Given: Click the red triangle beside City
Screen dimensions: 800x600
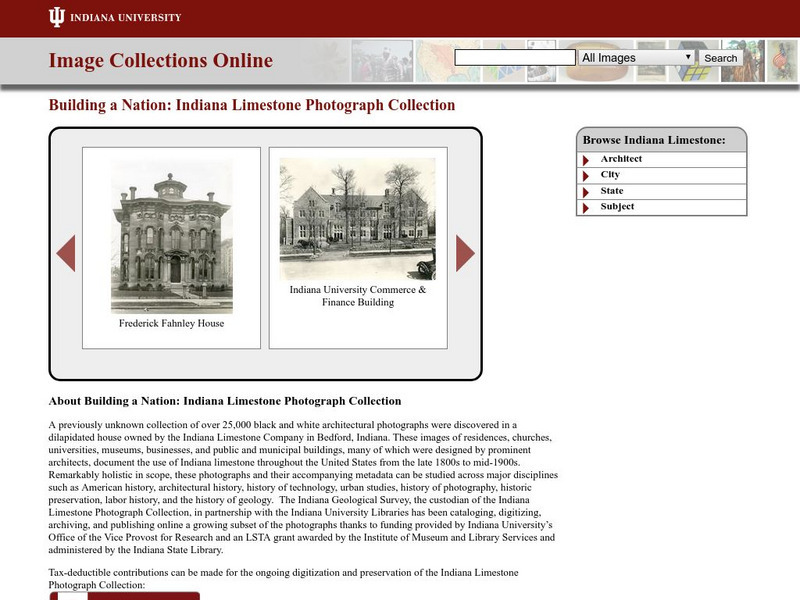Looking at the screenshot, I should tap(586, 176).
